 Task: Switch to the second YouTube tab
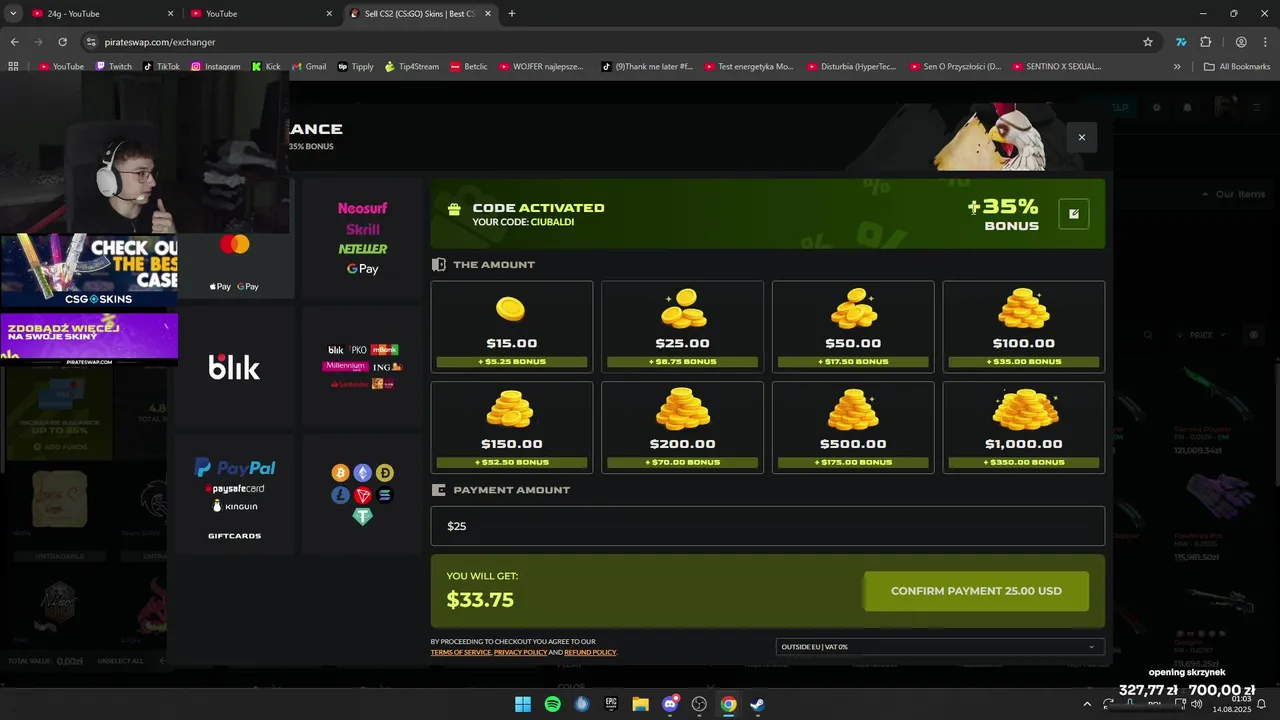pos(261,14)
